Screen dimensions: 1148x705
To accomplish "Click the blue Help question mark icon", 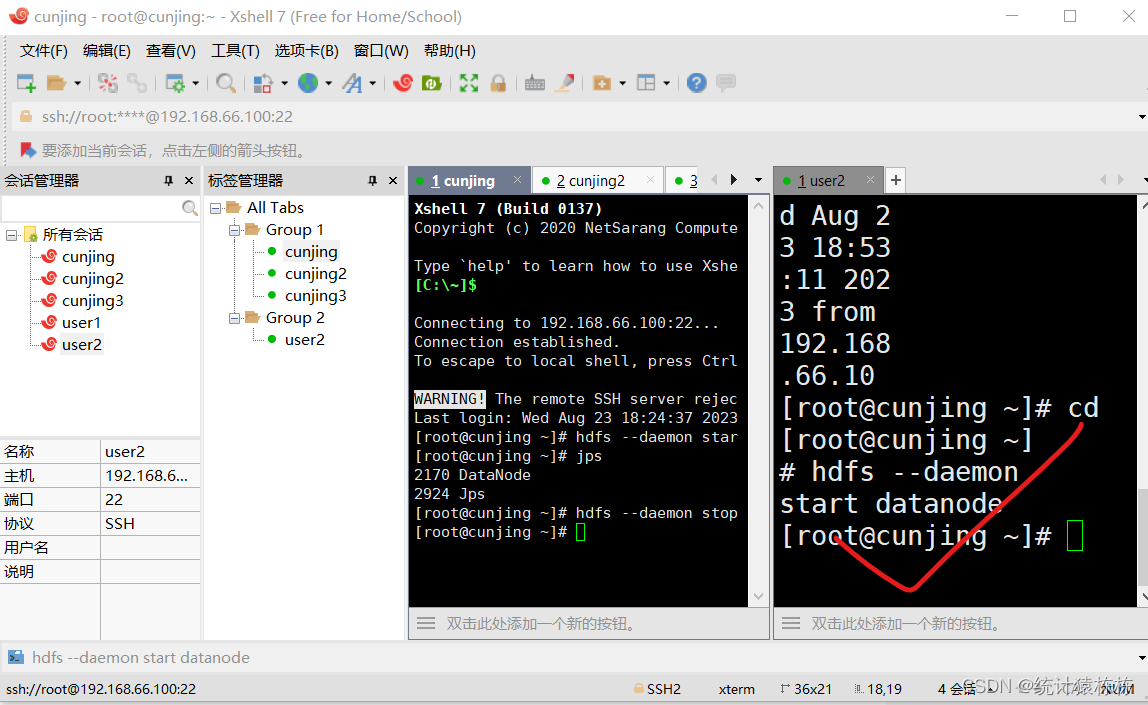I will click(697, 83).
